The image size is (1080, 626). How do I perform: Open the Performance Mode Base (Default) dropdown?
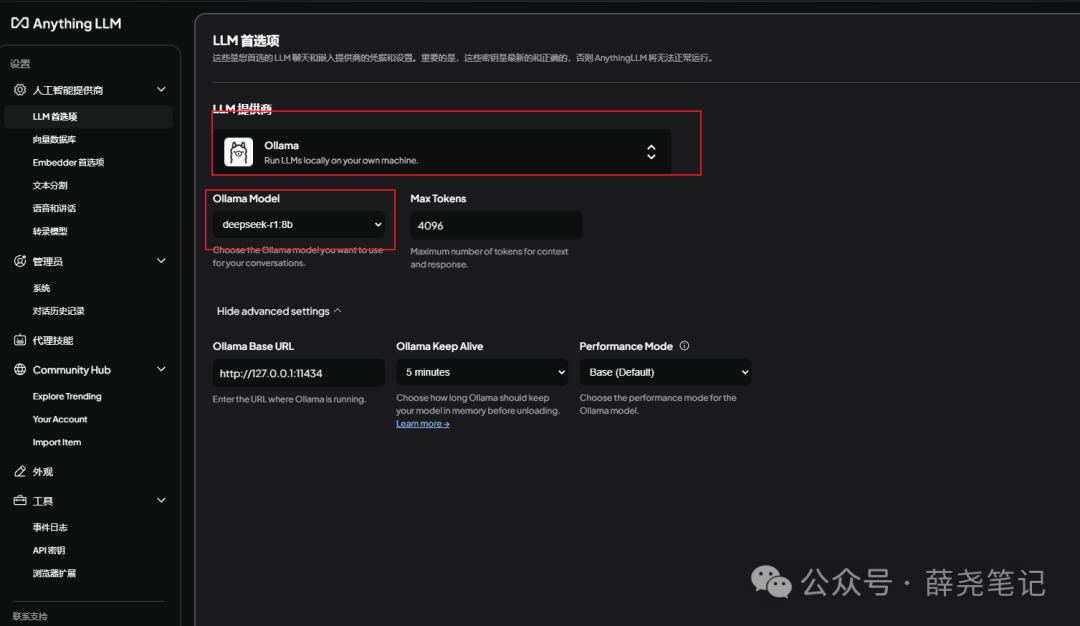(665, 372)
